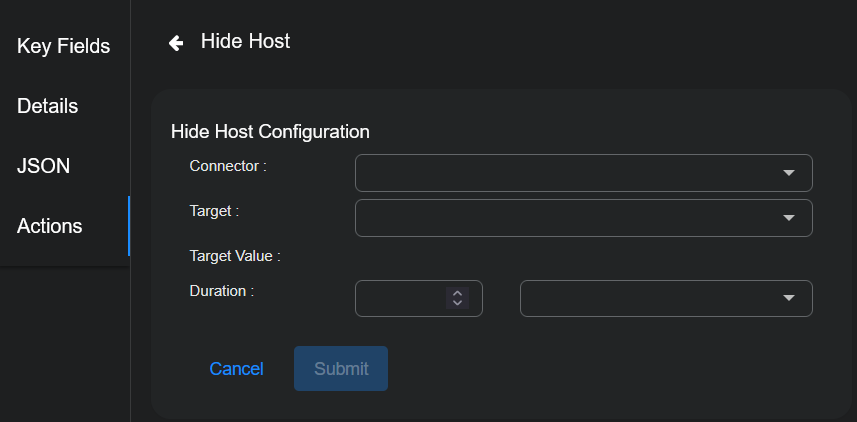Click the Target Value label

(x=235, y=255)
